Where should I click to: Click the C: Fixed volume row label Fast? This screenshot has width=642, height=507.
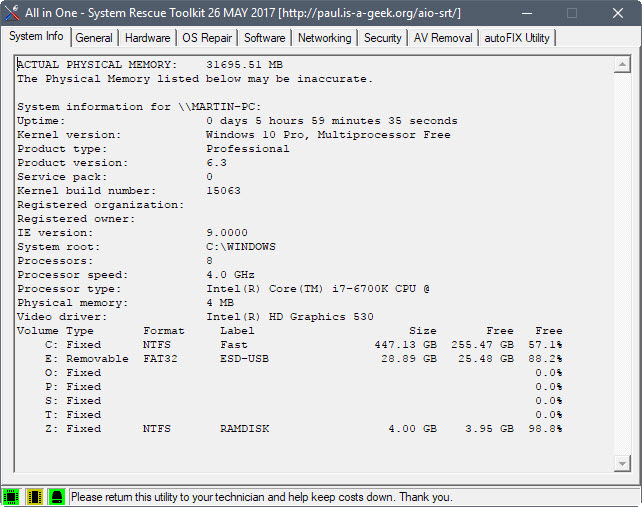(234, 345)
